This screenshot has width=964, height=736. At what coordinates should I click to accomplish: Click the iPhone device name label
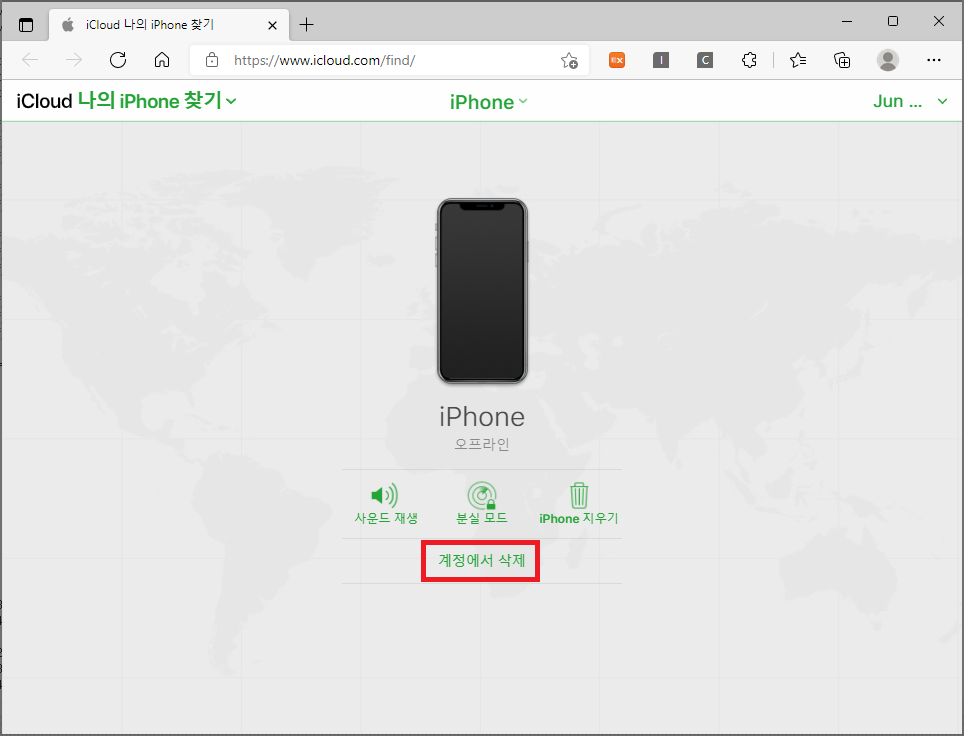coord(482,417)
